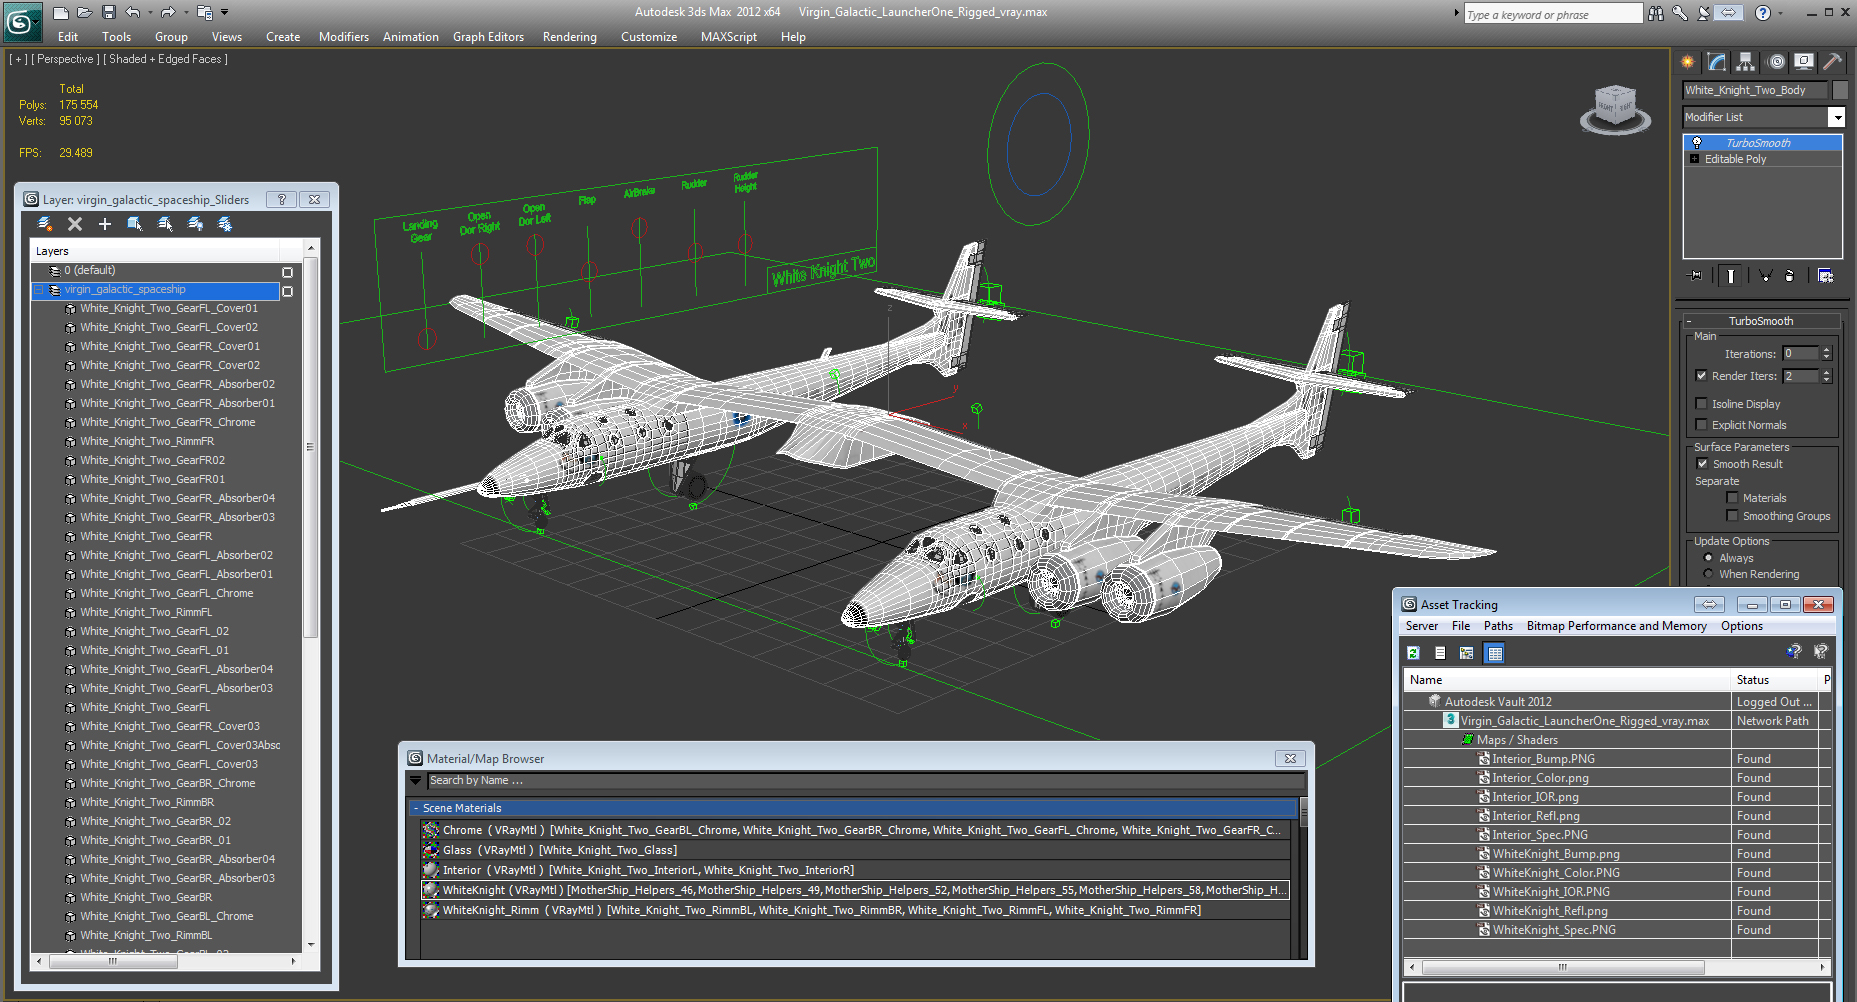Screen dimensions: 1857x1002
Task: Click Hide/Unhide All Layers icon
Action: [195, 224]
